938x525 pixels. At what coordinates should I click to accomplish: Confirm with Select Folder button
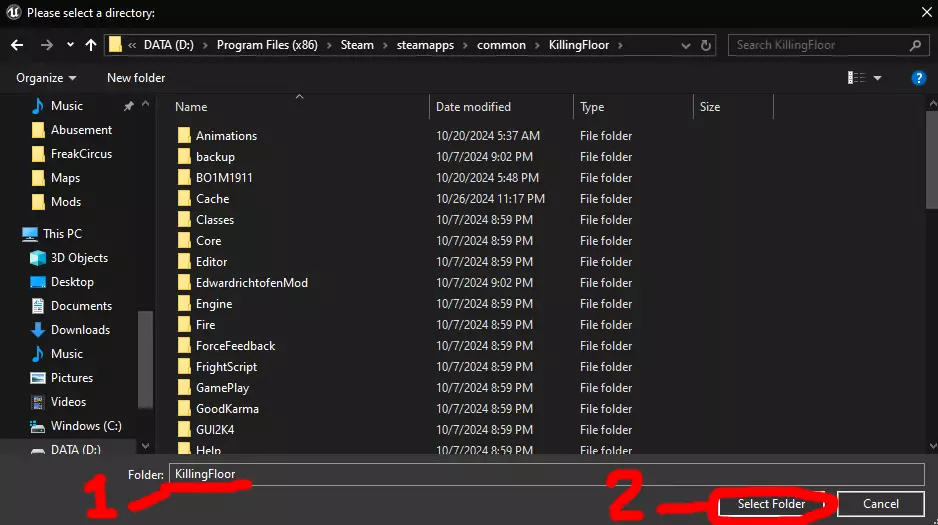click(x=771, y=504)
